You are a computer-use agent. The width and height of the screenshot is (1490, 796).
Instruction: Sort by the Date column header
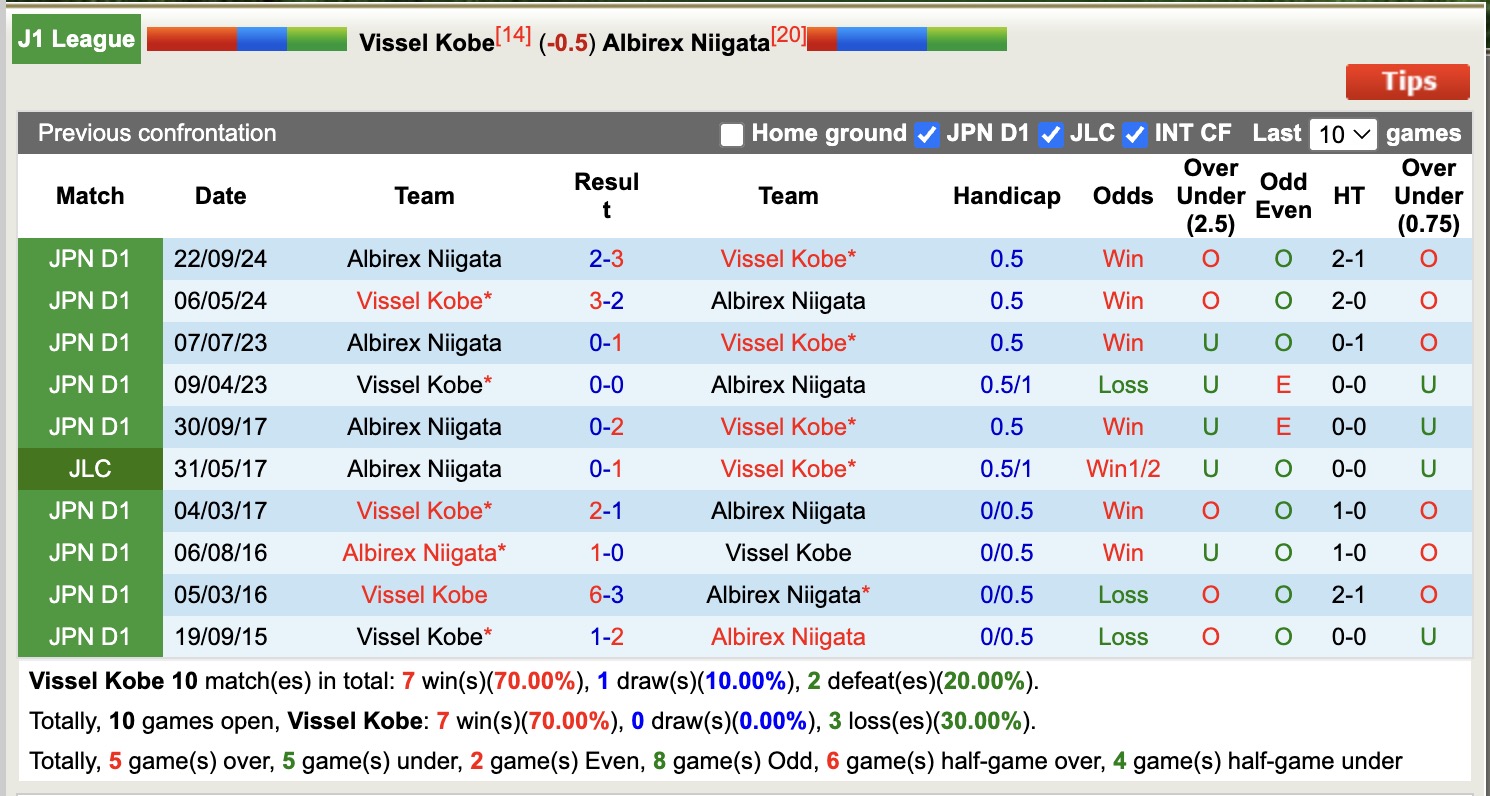pos(220,196)
